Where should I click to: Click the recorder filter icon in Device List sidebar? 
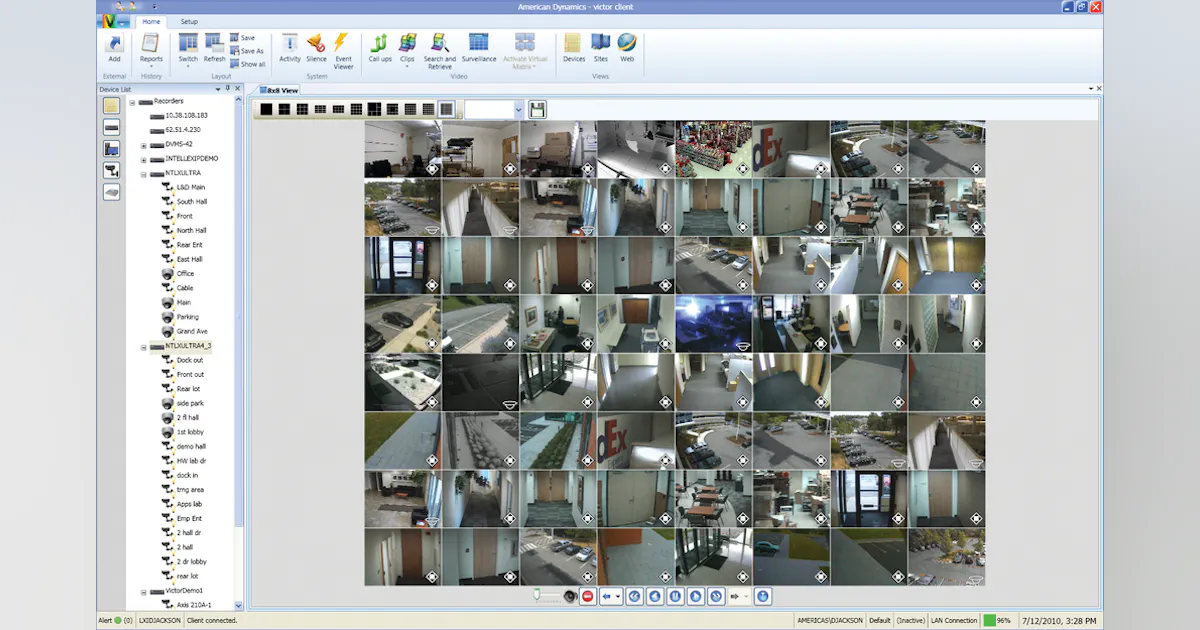pos(111,127)
